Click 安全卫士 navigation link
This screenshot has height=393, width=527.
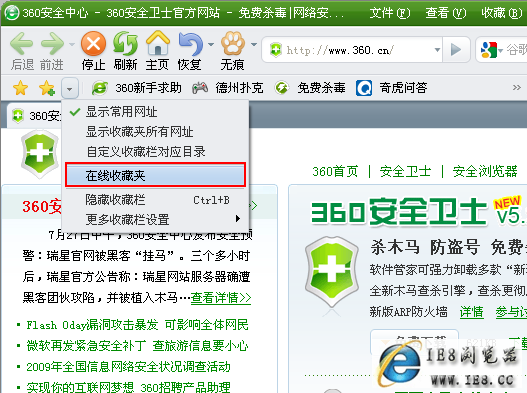tap(405, 171)
